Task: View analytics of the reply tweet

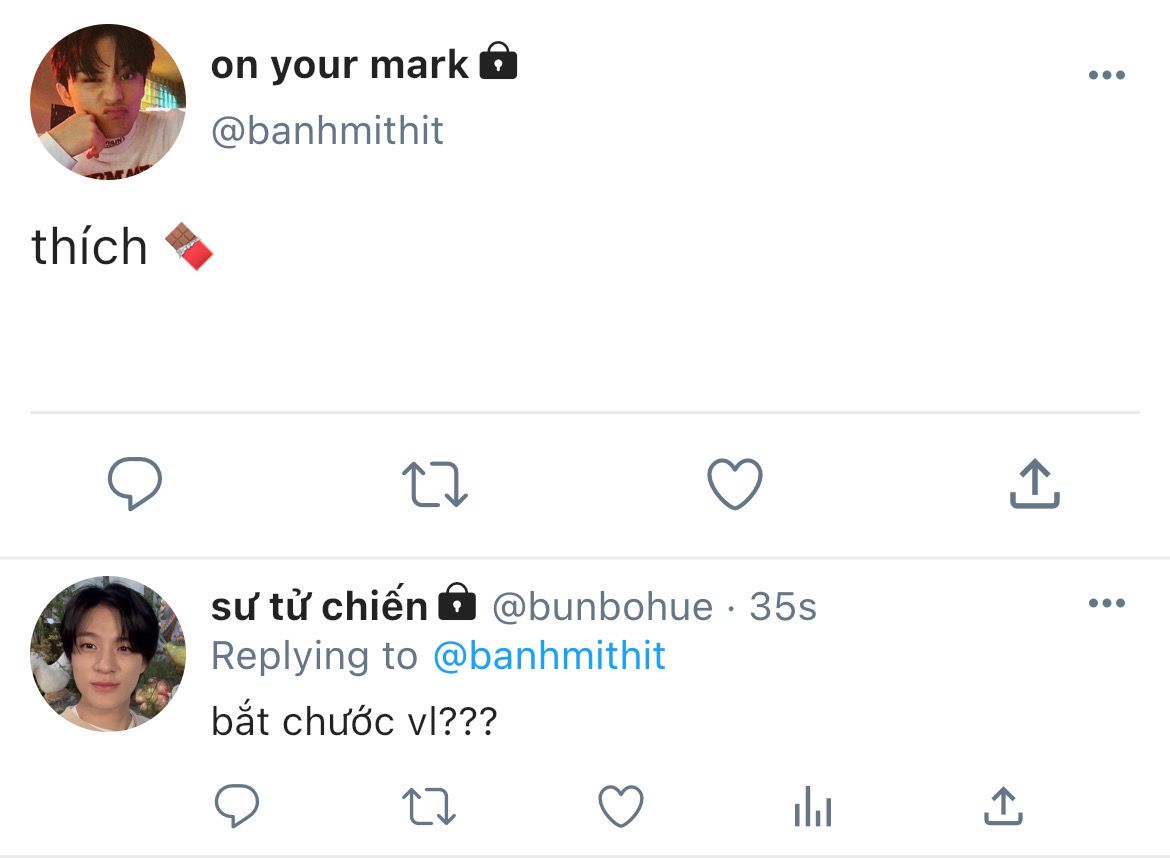Action: tap(813, 807)
